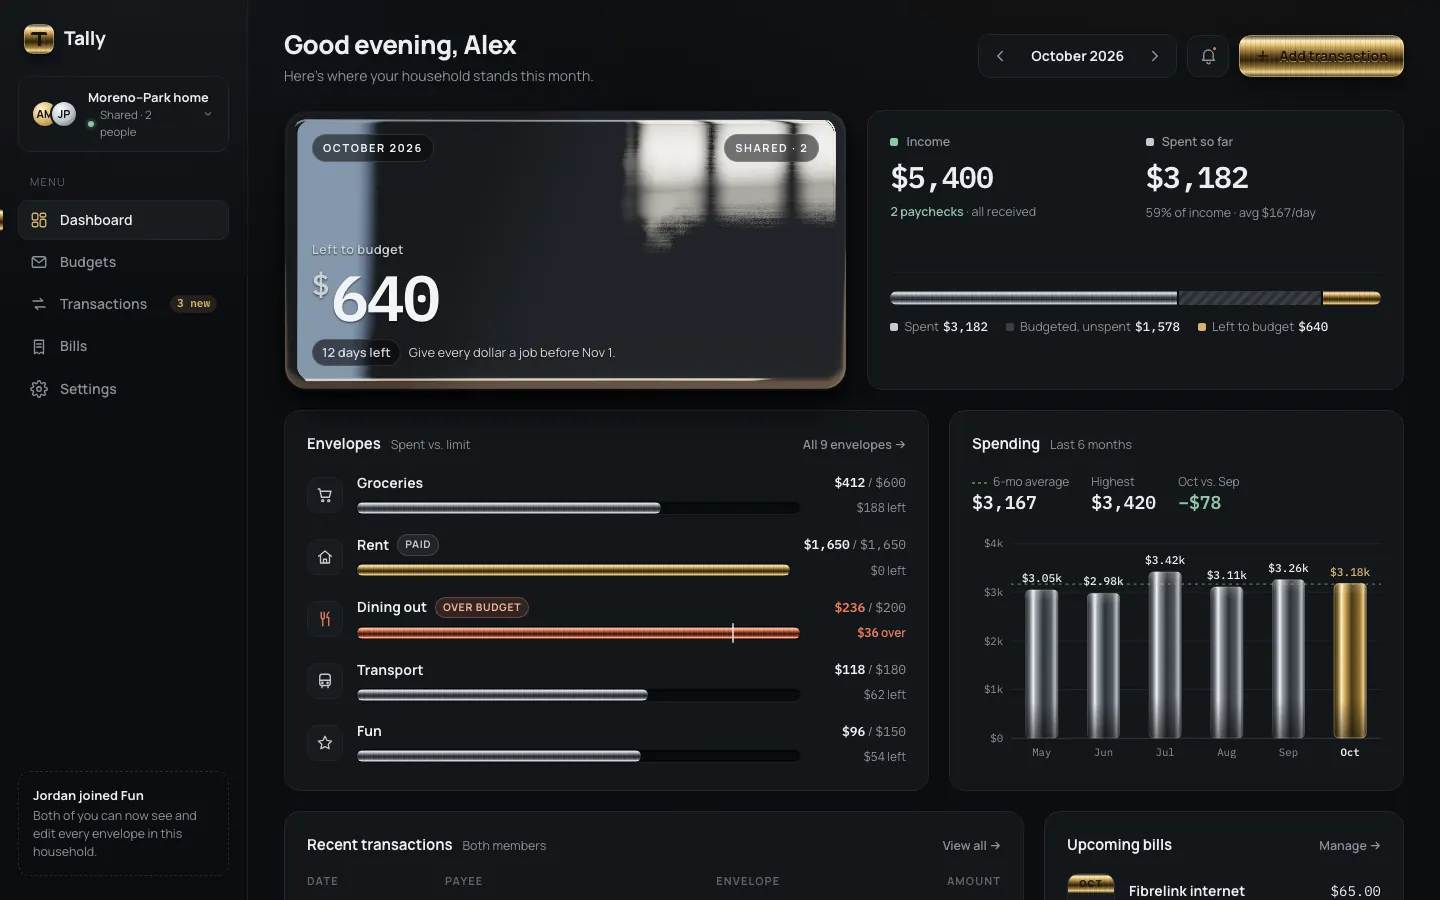This screenshot has width=1440, height=900.
Task: Open the notifications bell
Action: (1208, 56)
